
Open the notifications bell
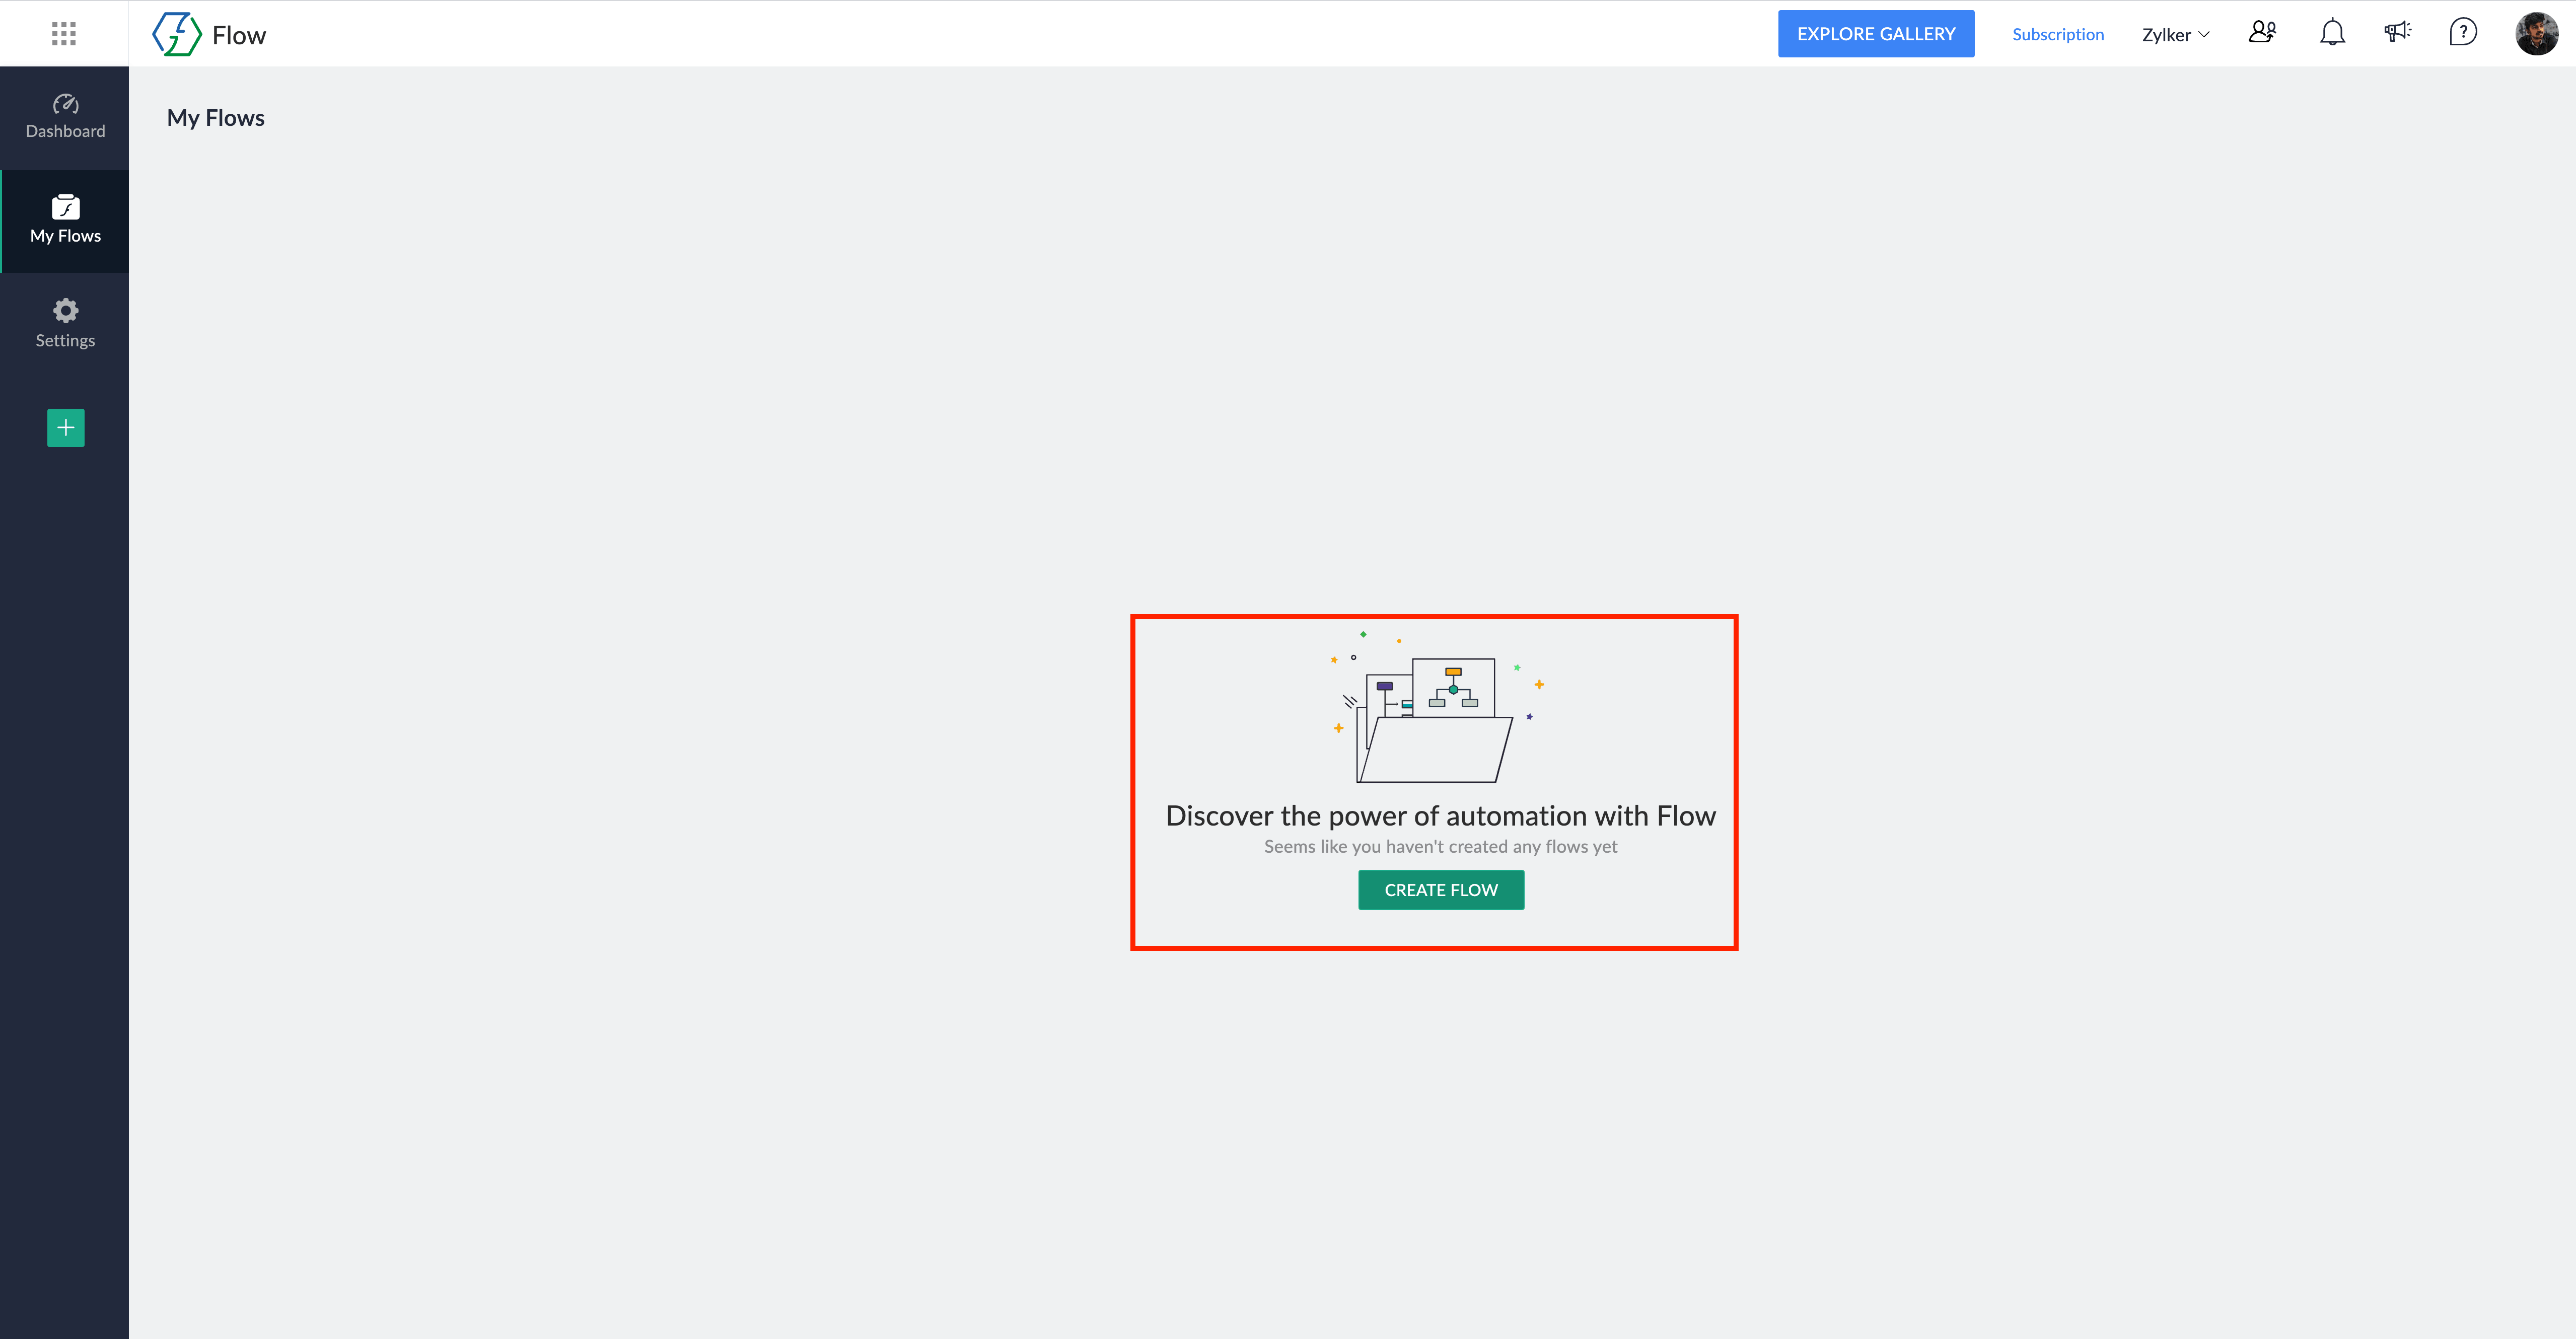(2332, 33)
